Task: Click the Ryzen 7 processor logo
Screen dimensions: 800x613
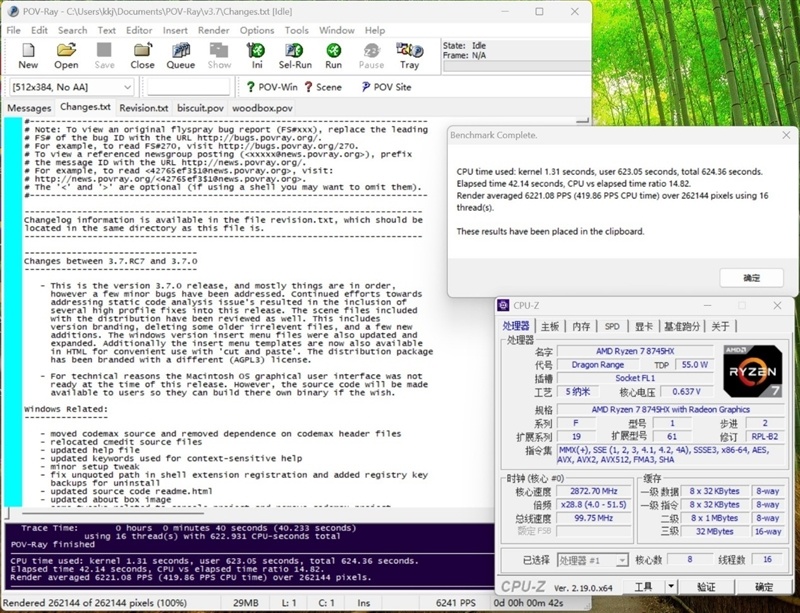Action: tap(753, 371)
